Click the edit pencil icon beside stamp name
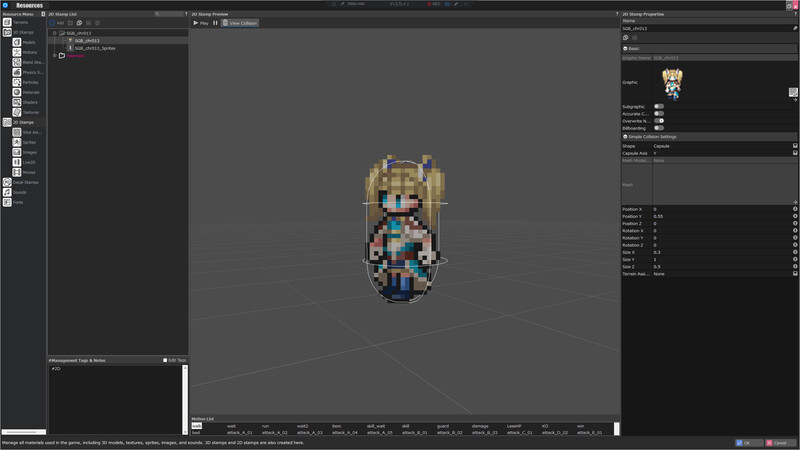 tap(795, 29)
